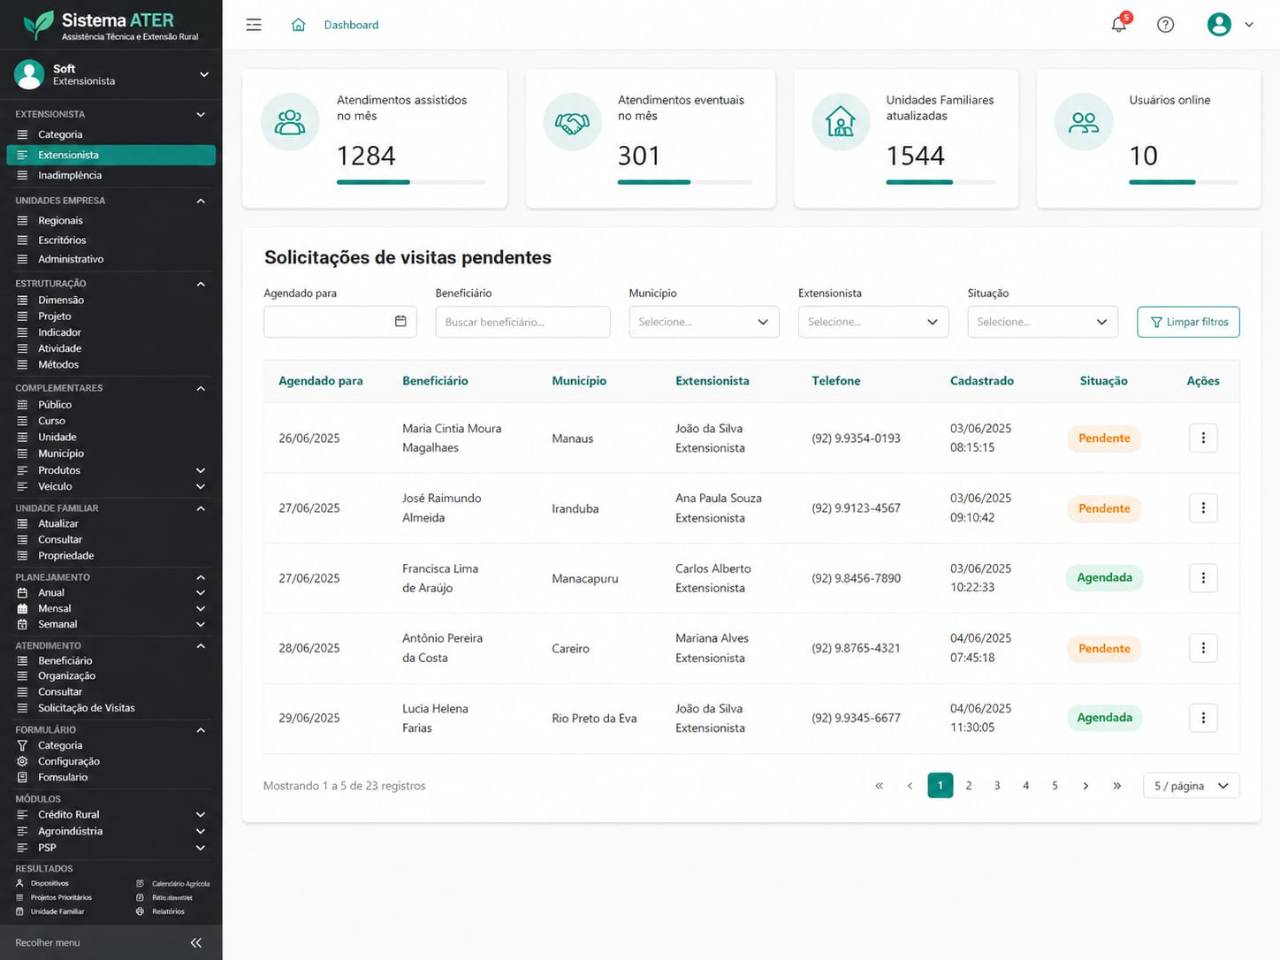Open the notifications bell icon
This screenshot has width=1280, height=960.
1119,24
